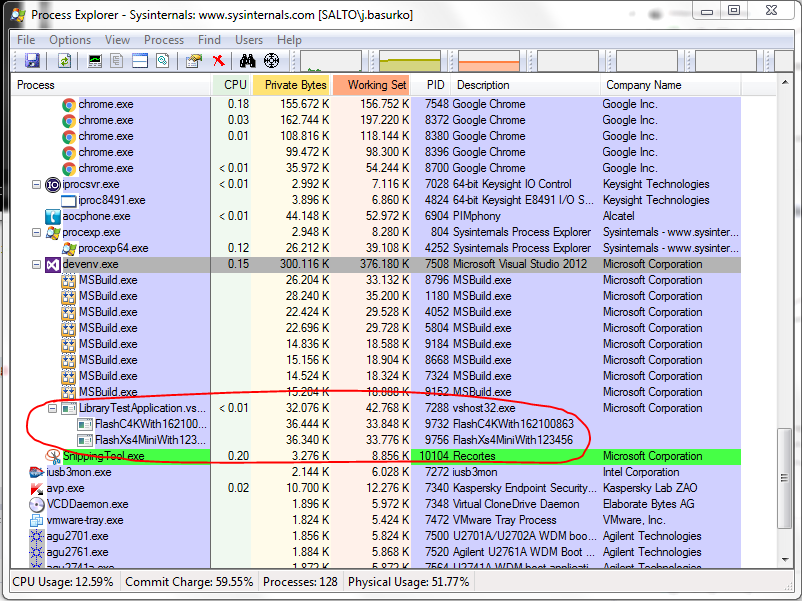Open the Properties toolbar icon

coord(194,61)
